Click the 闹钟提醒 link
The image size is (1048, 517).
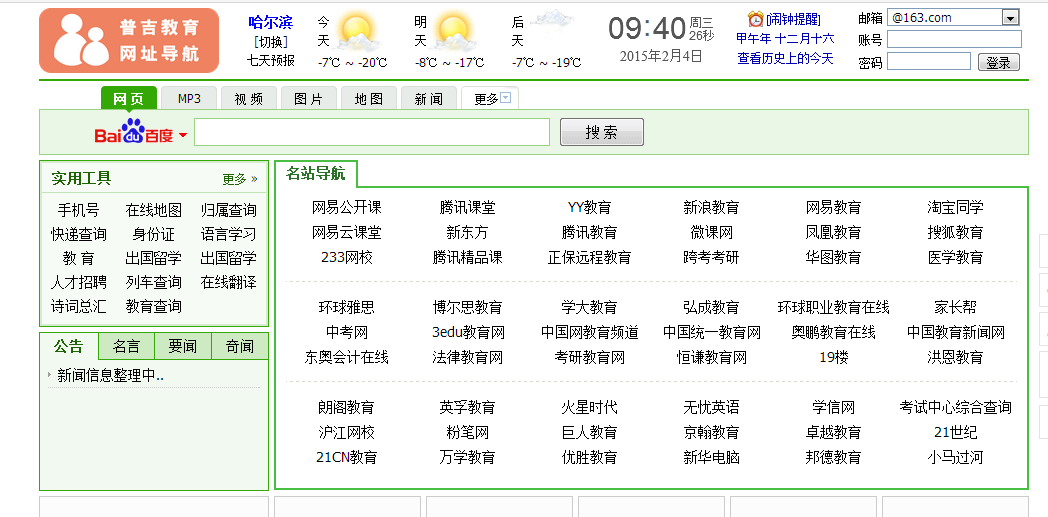coord(793,19)
